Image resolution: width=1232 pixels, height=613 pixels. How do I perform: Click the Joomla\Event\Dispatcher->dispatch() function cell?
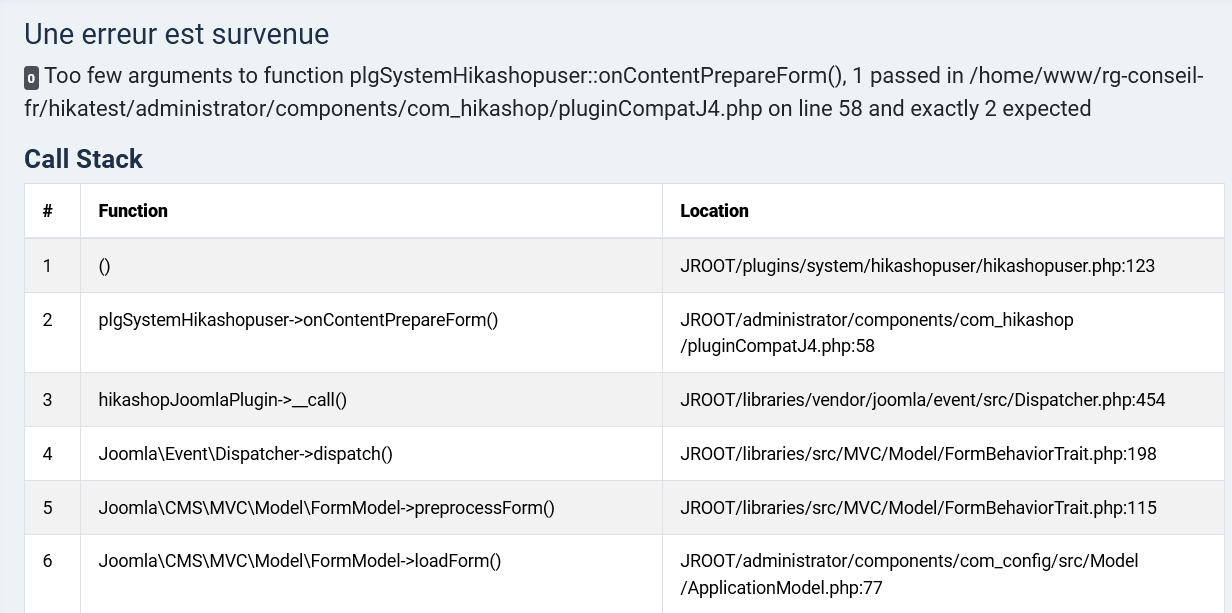[x=245, y=454]
